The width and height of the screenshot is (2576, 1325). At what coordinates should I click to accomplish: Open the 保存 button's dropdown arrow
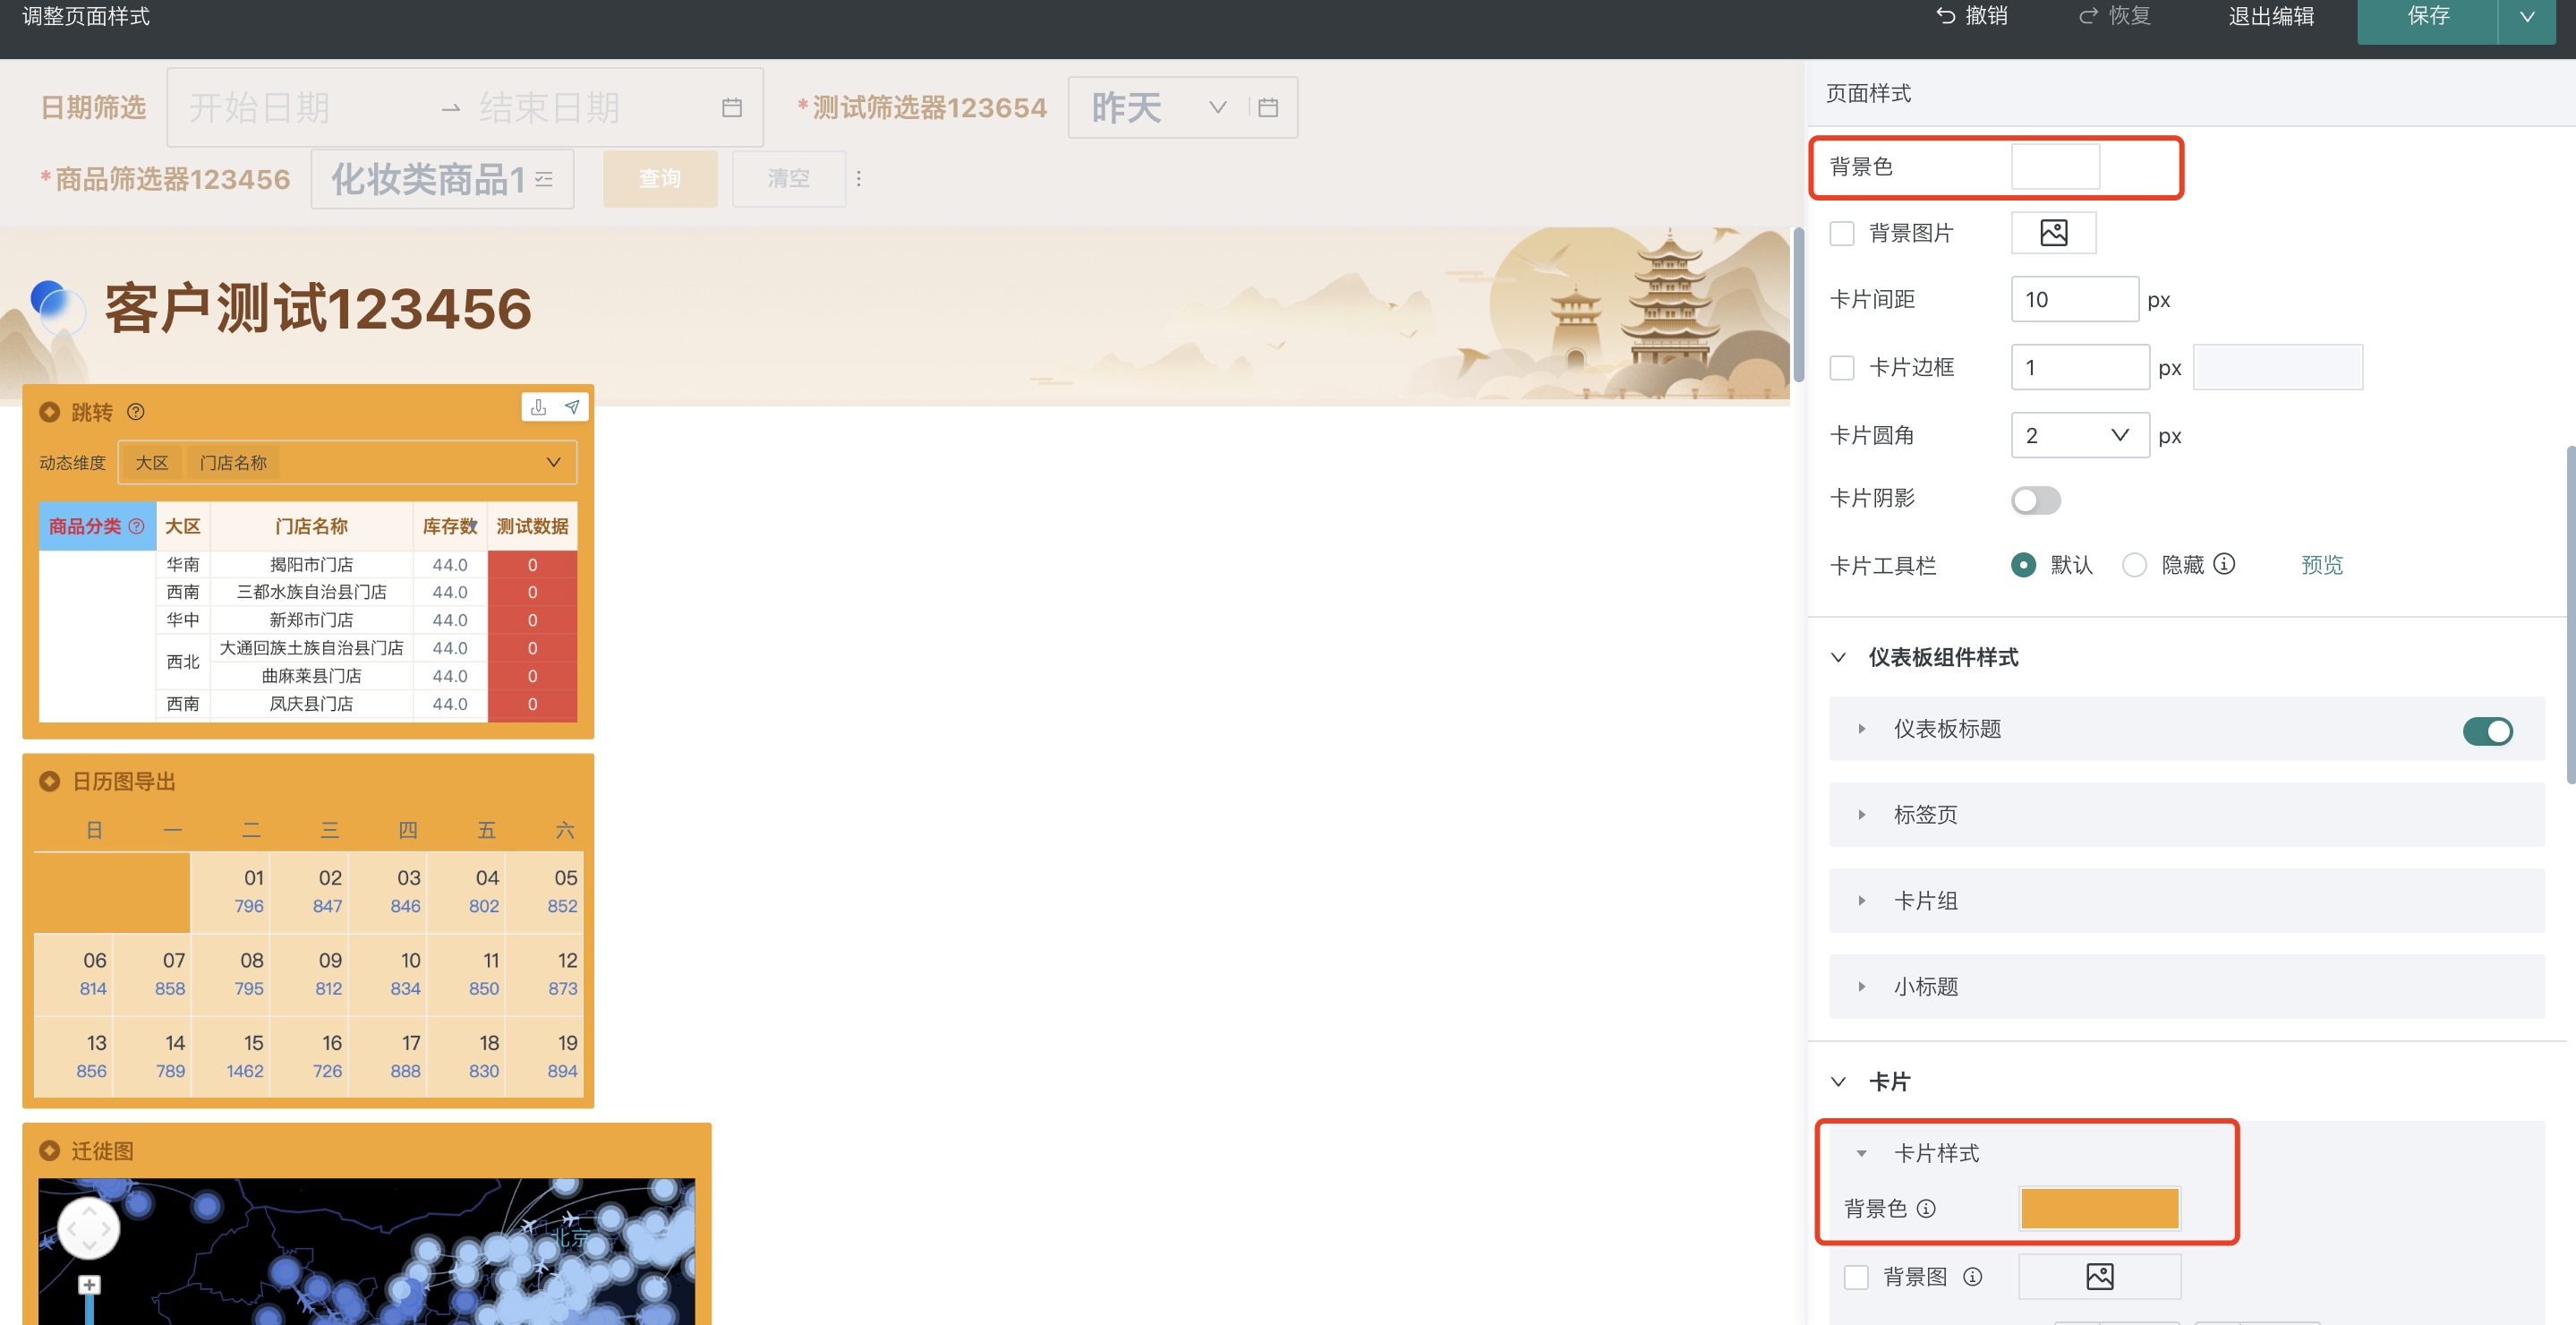point(2527,16)
